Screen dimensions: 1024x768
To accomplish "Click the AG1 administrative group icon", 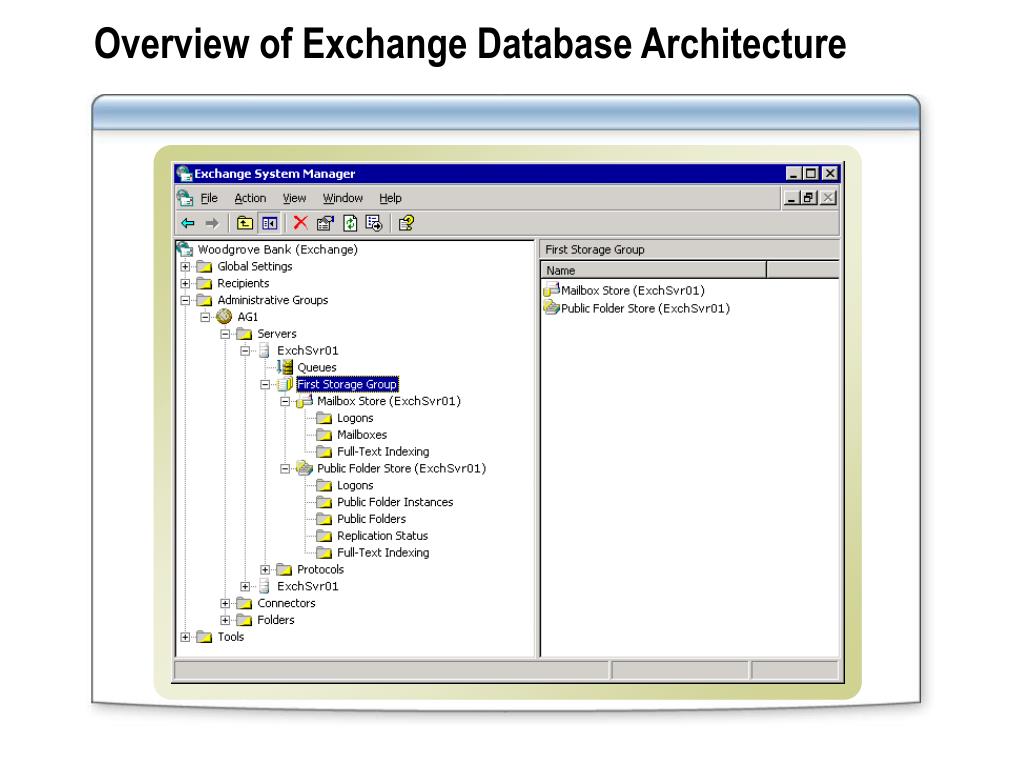I will (224, 317).
